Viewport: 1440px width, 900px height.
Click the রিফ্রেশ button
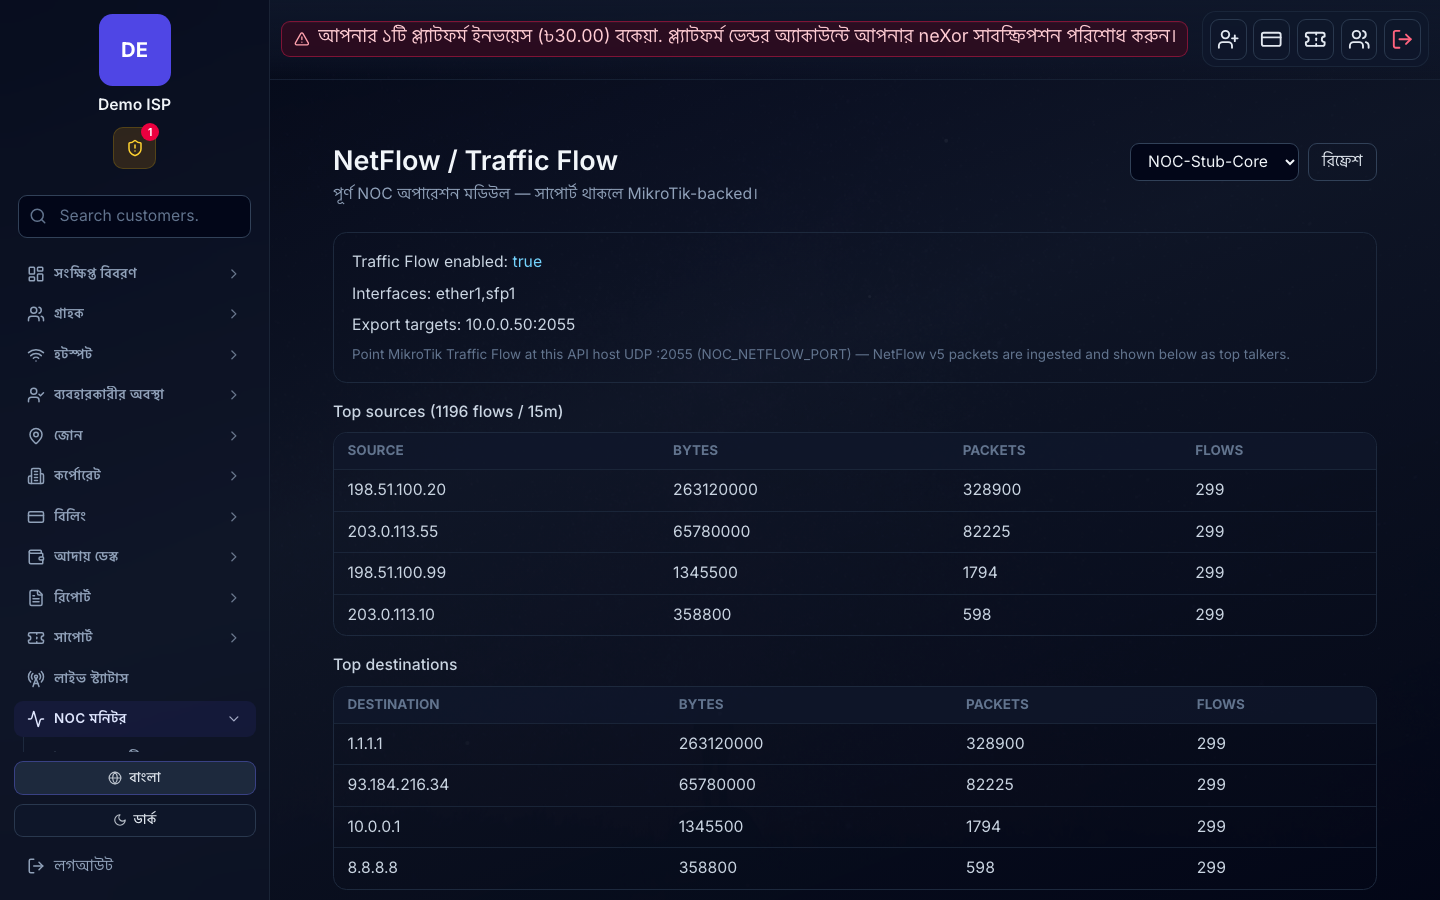click(x=1342, y=162)
